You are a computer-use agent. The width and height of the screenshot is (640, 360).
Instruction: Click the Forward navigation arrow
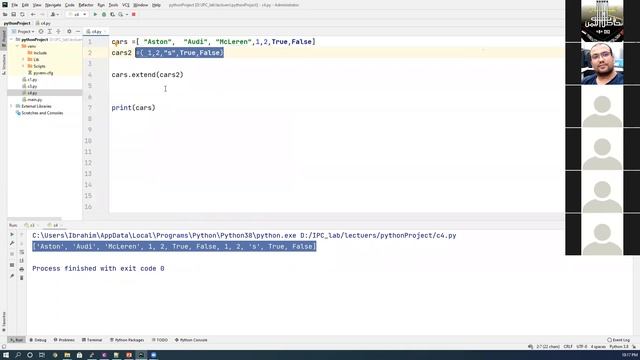click(42, 14)
